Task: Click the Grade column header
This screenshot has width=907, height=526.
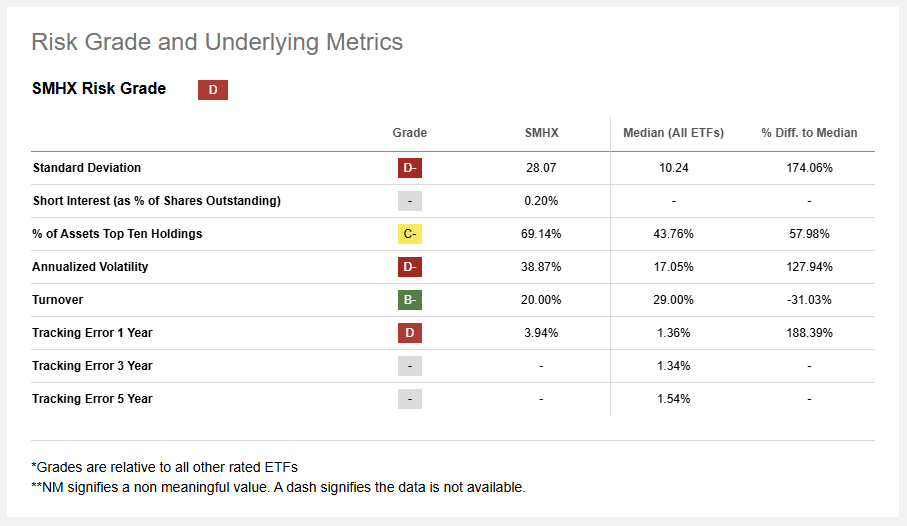Action: click(x=409, y=133)
